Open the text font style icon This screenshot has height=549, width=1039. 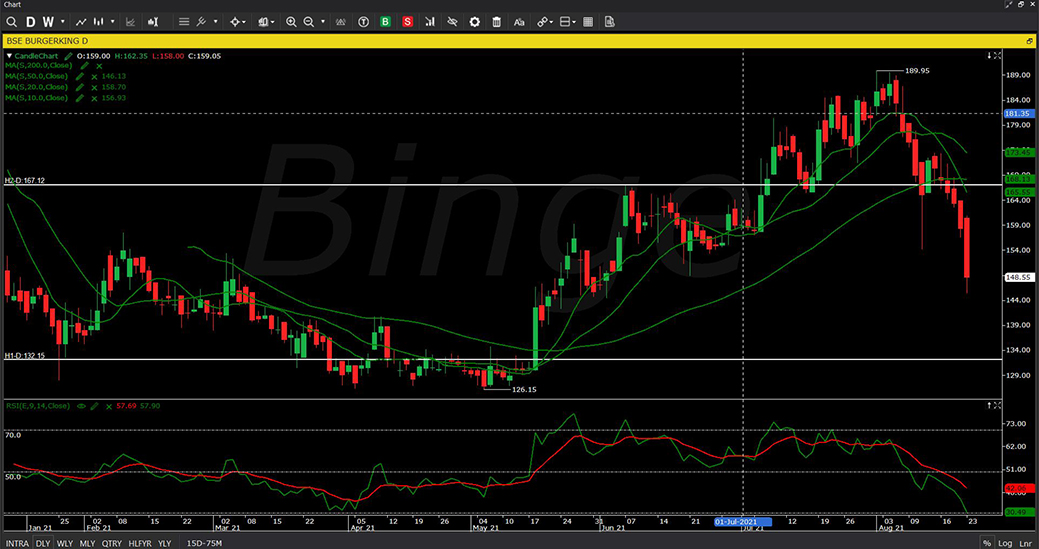pyautogui.click(x=519, y=22)
